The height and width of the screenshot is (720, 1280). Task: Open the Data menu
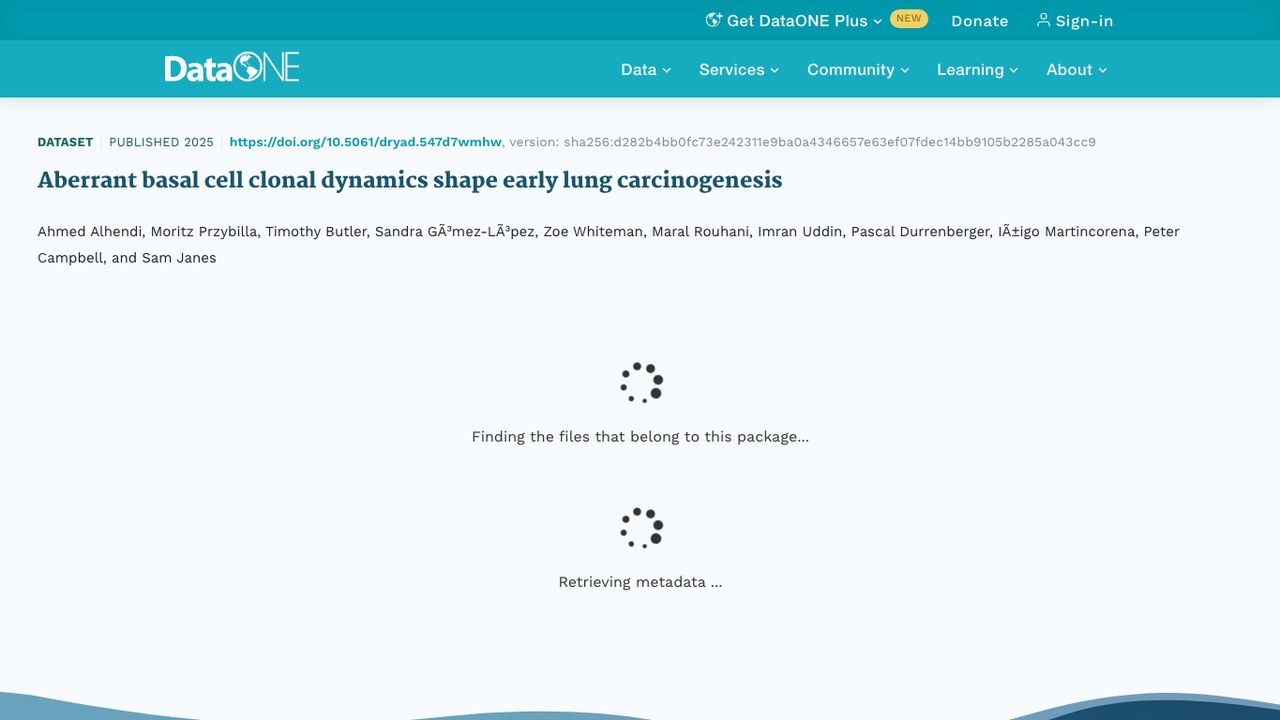pyautogui.click(x=646, y=69)
